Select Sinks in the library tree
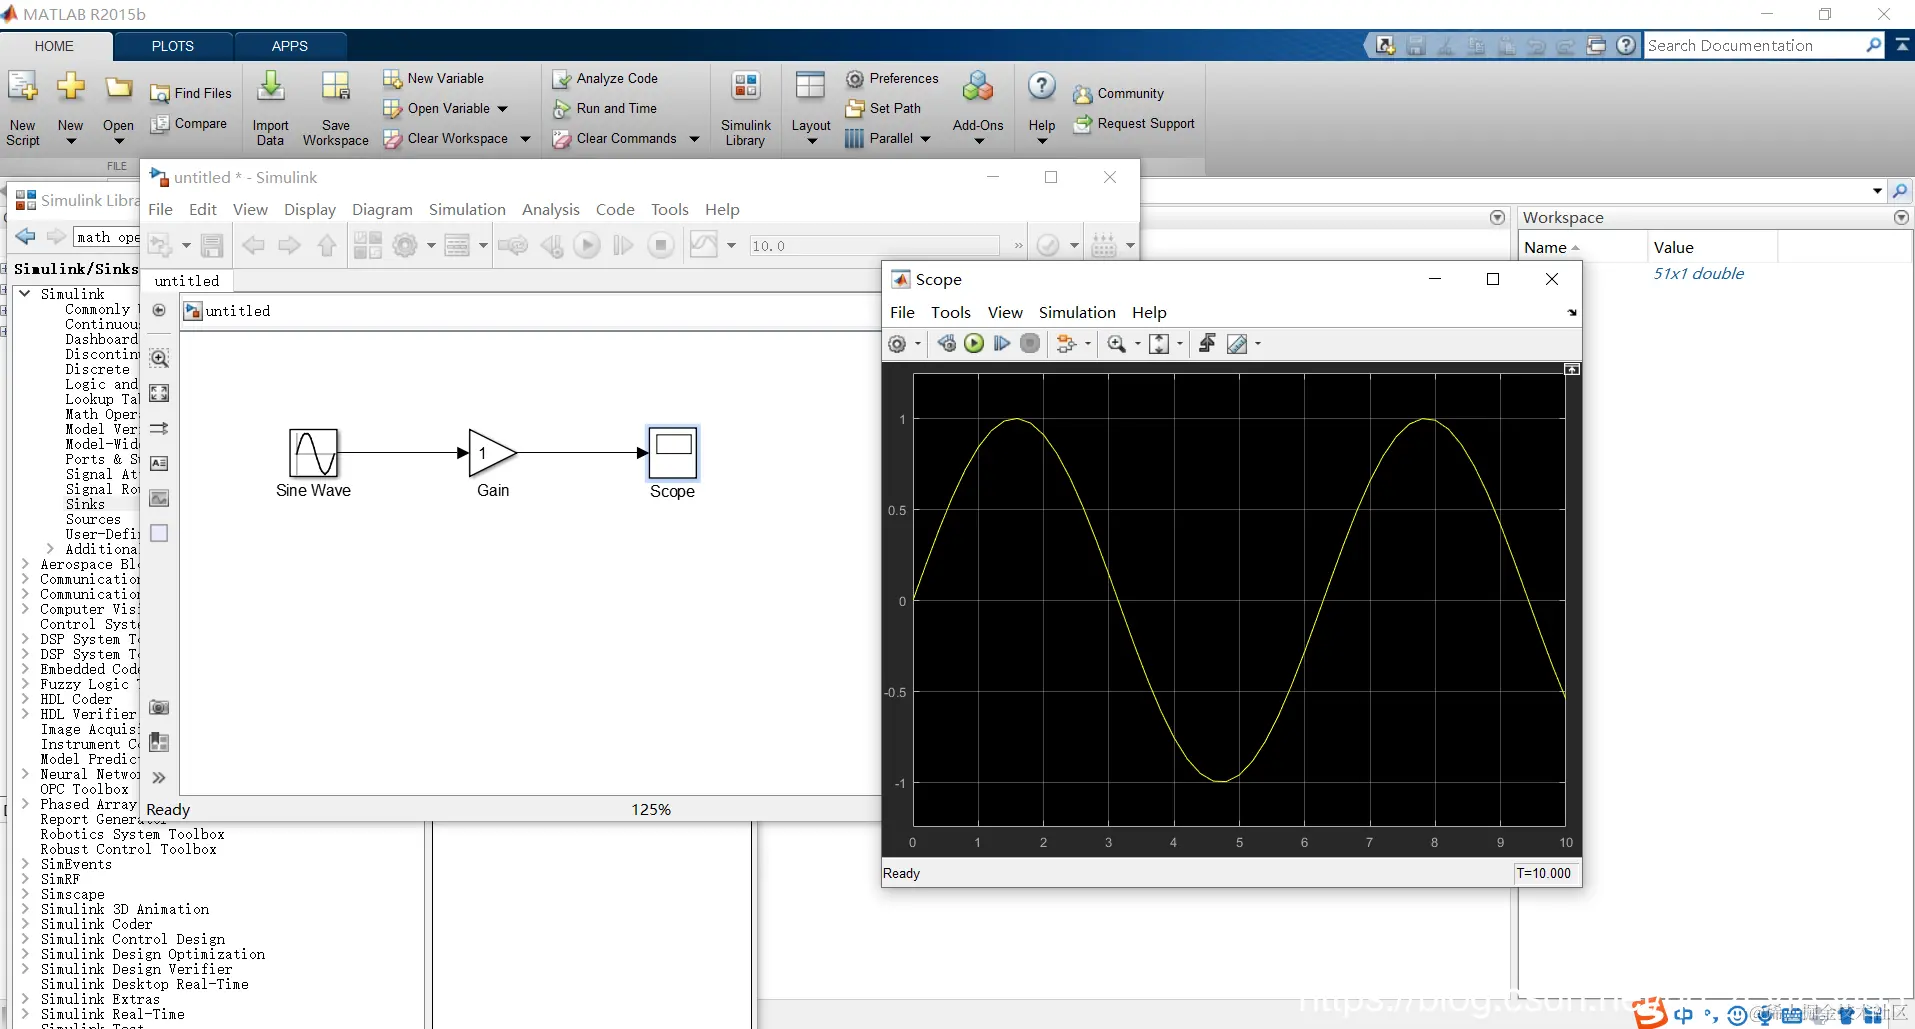Image resolution: width=1915 pixels, height=1029 pixels. tap(85, 505)
